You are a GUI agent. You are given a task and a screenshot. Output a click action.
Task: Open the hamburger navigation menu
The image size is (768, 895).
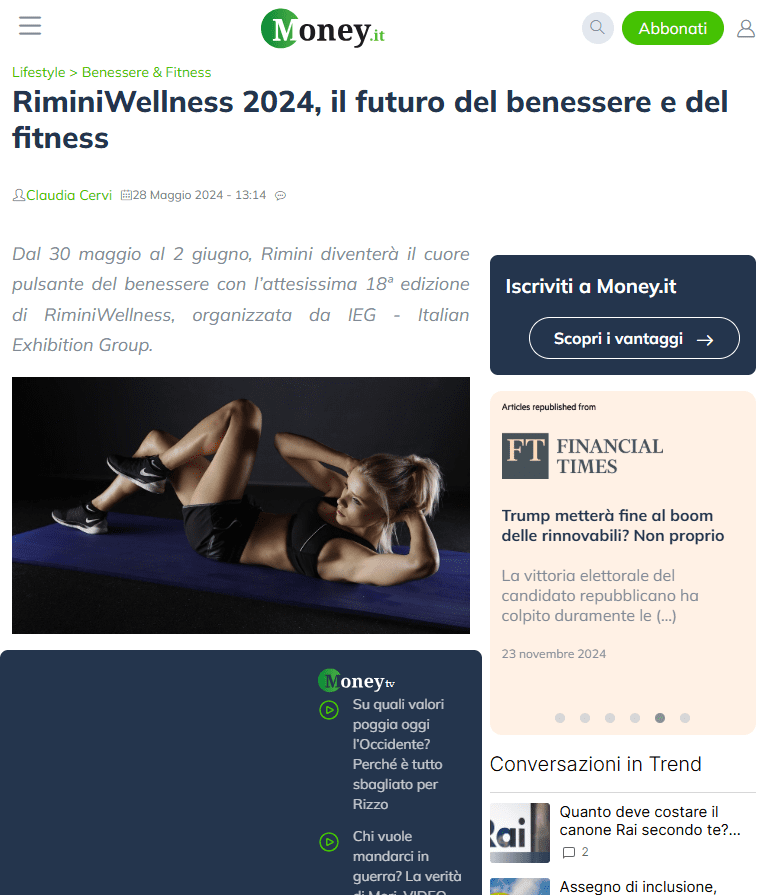coord(30,26)
